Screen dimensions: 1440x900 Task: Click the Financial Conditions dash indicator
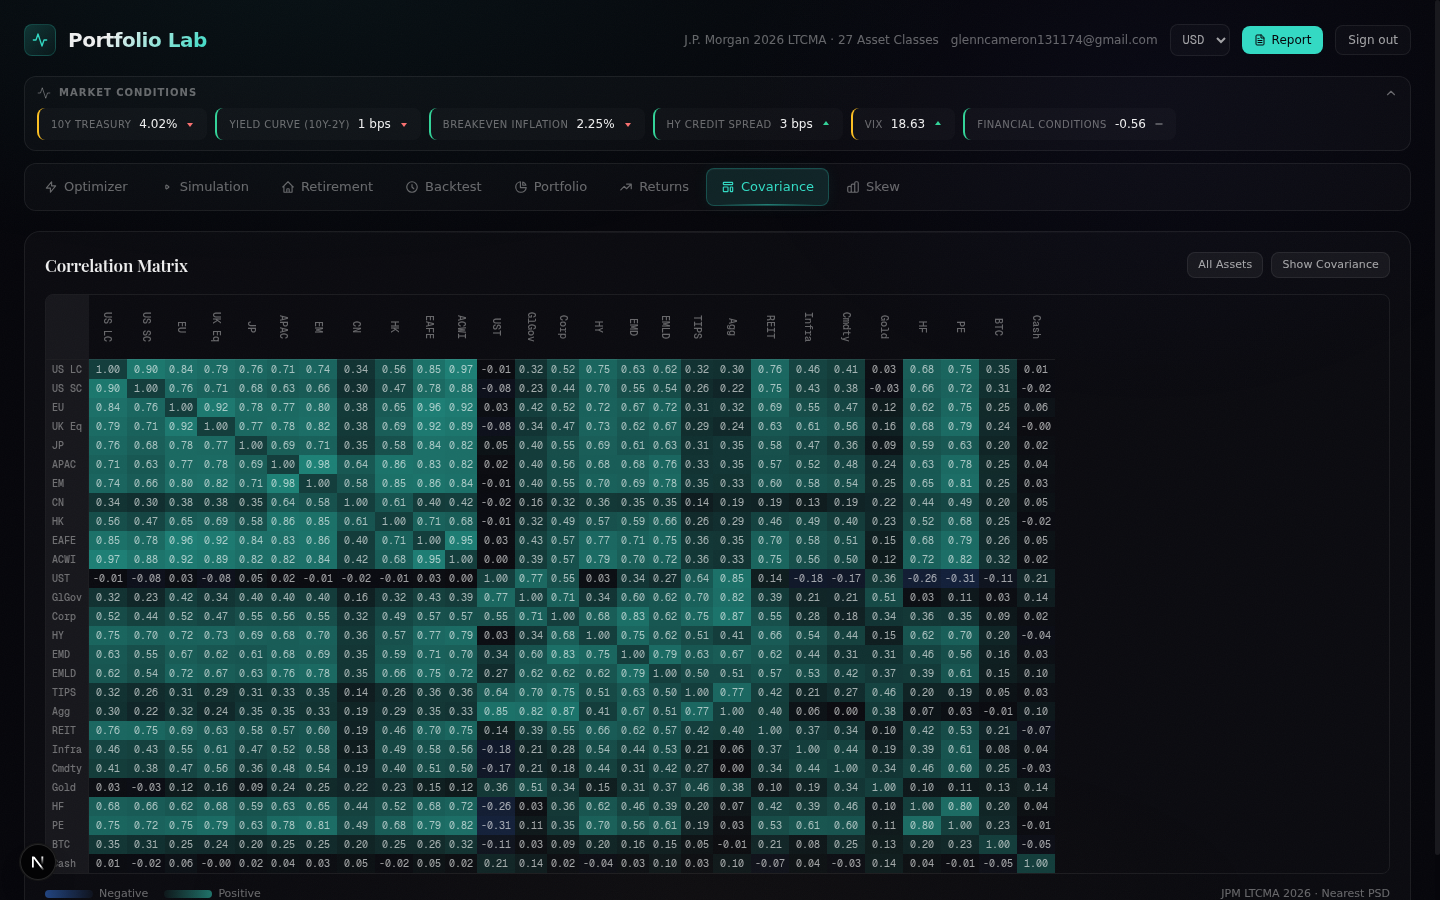[x=1159, y=124]
